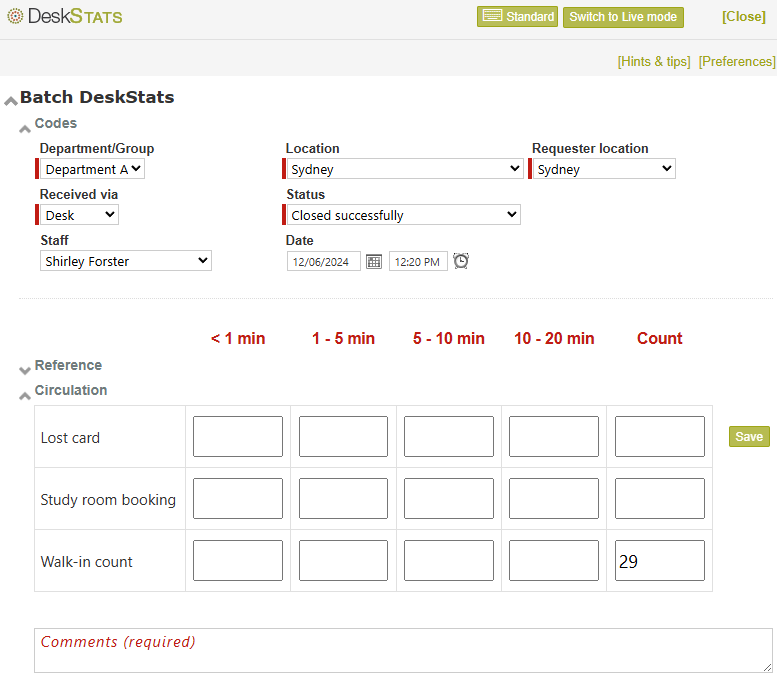Open the Department/Group dropdown
The image size is (777, 674).
(x=92, y=169)
